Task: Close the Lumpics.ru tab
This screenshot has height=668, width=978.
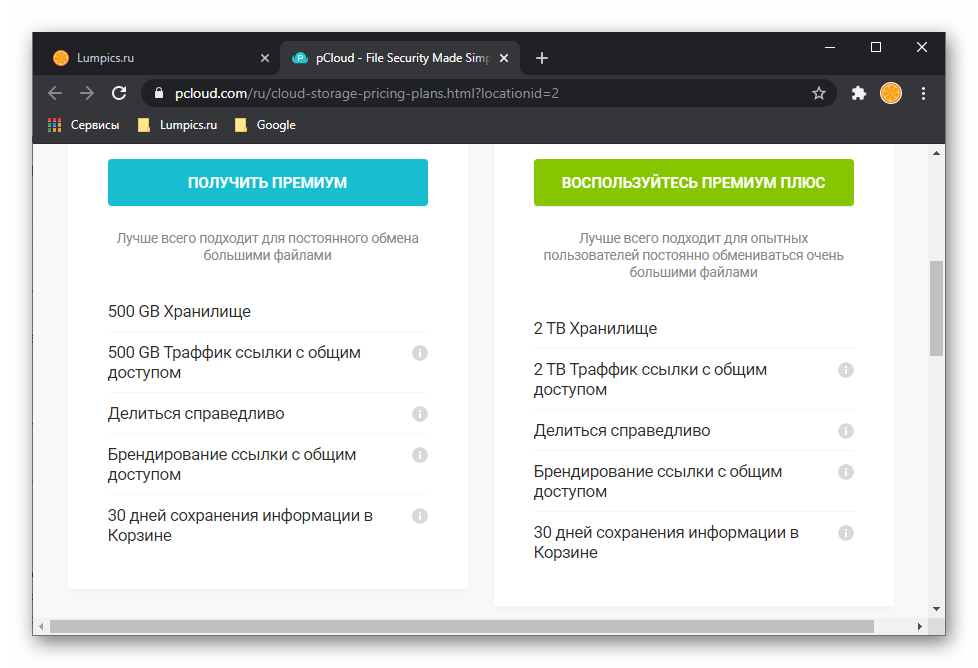Action: coord(265,58)
